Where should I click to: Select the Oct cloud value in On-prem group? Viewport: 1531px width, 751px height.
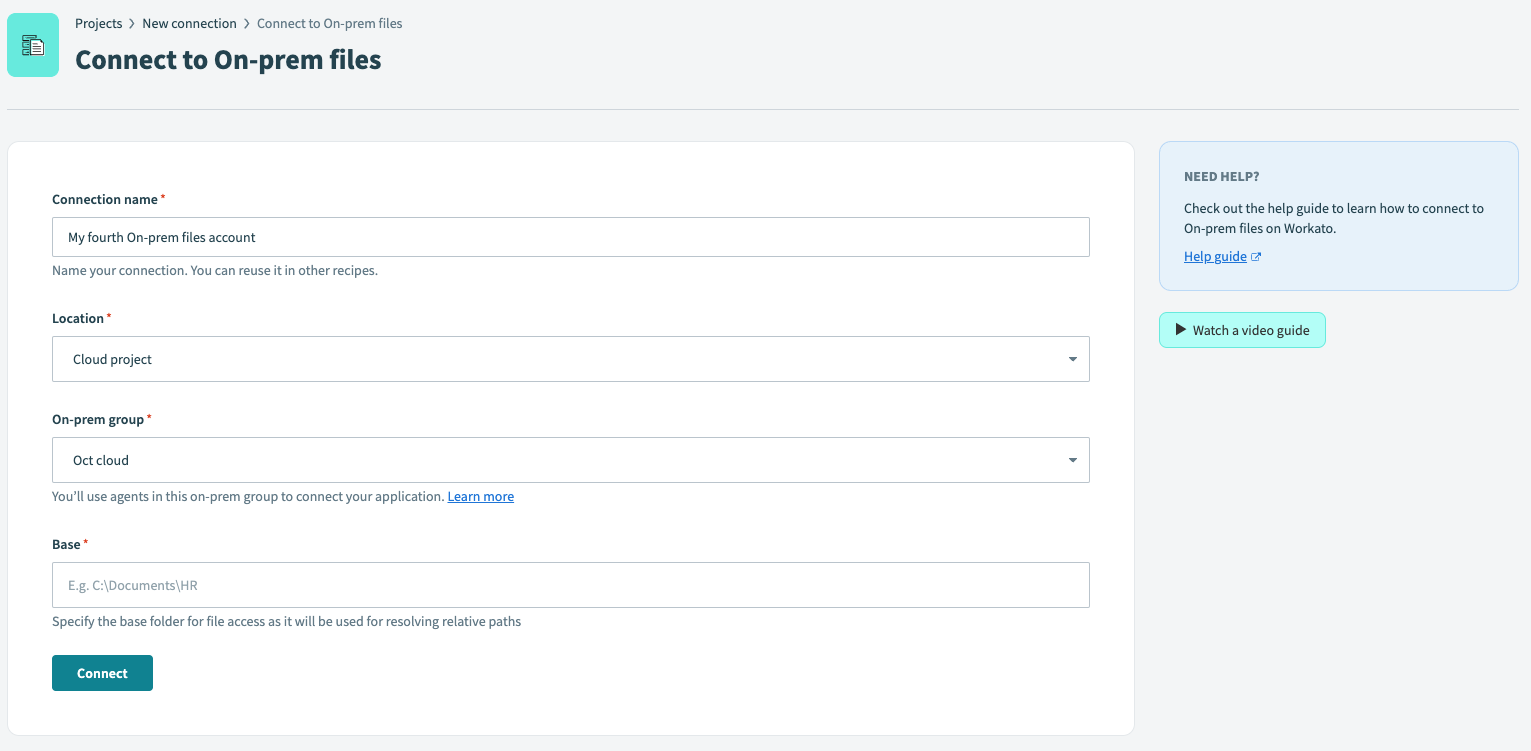tap(100, 459)
